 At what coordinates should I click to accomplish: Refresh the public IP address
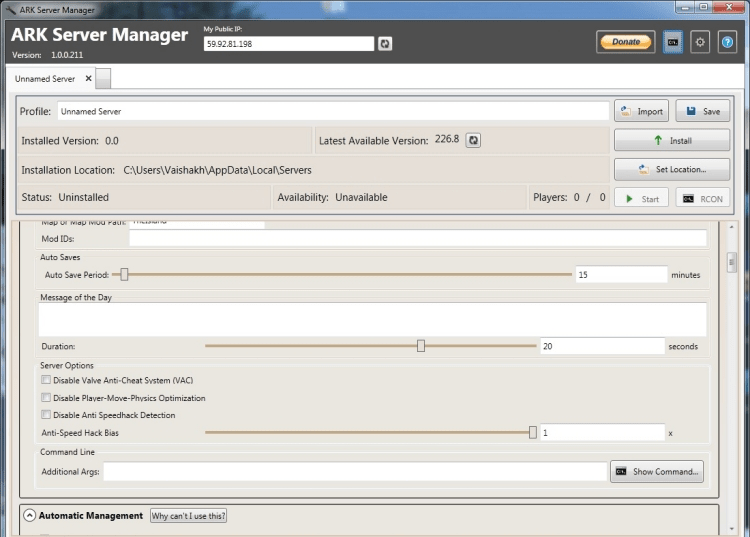pyautogui.click(x=385, y=44)
